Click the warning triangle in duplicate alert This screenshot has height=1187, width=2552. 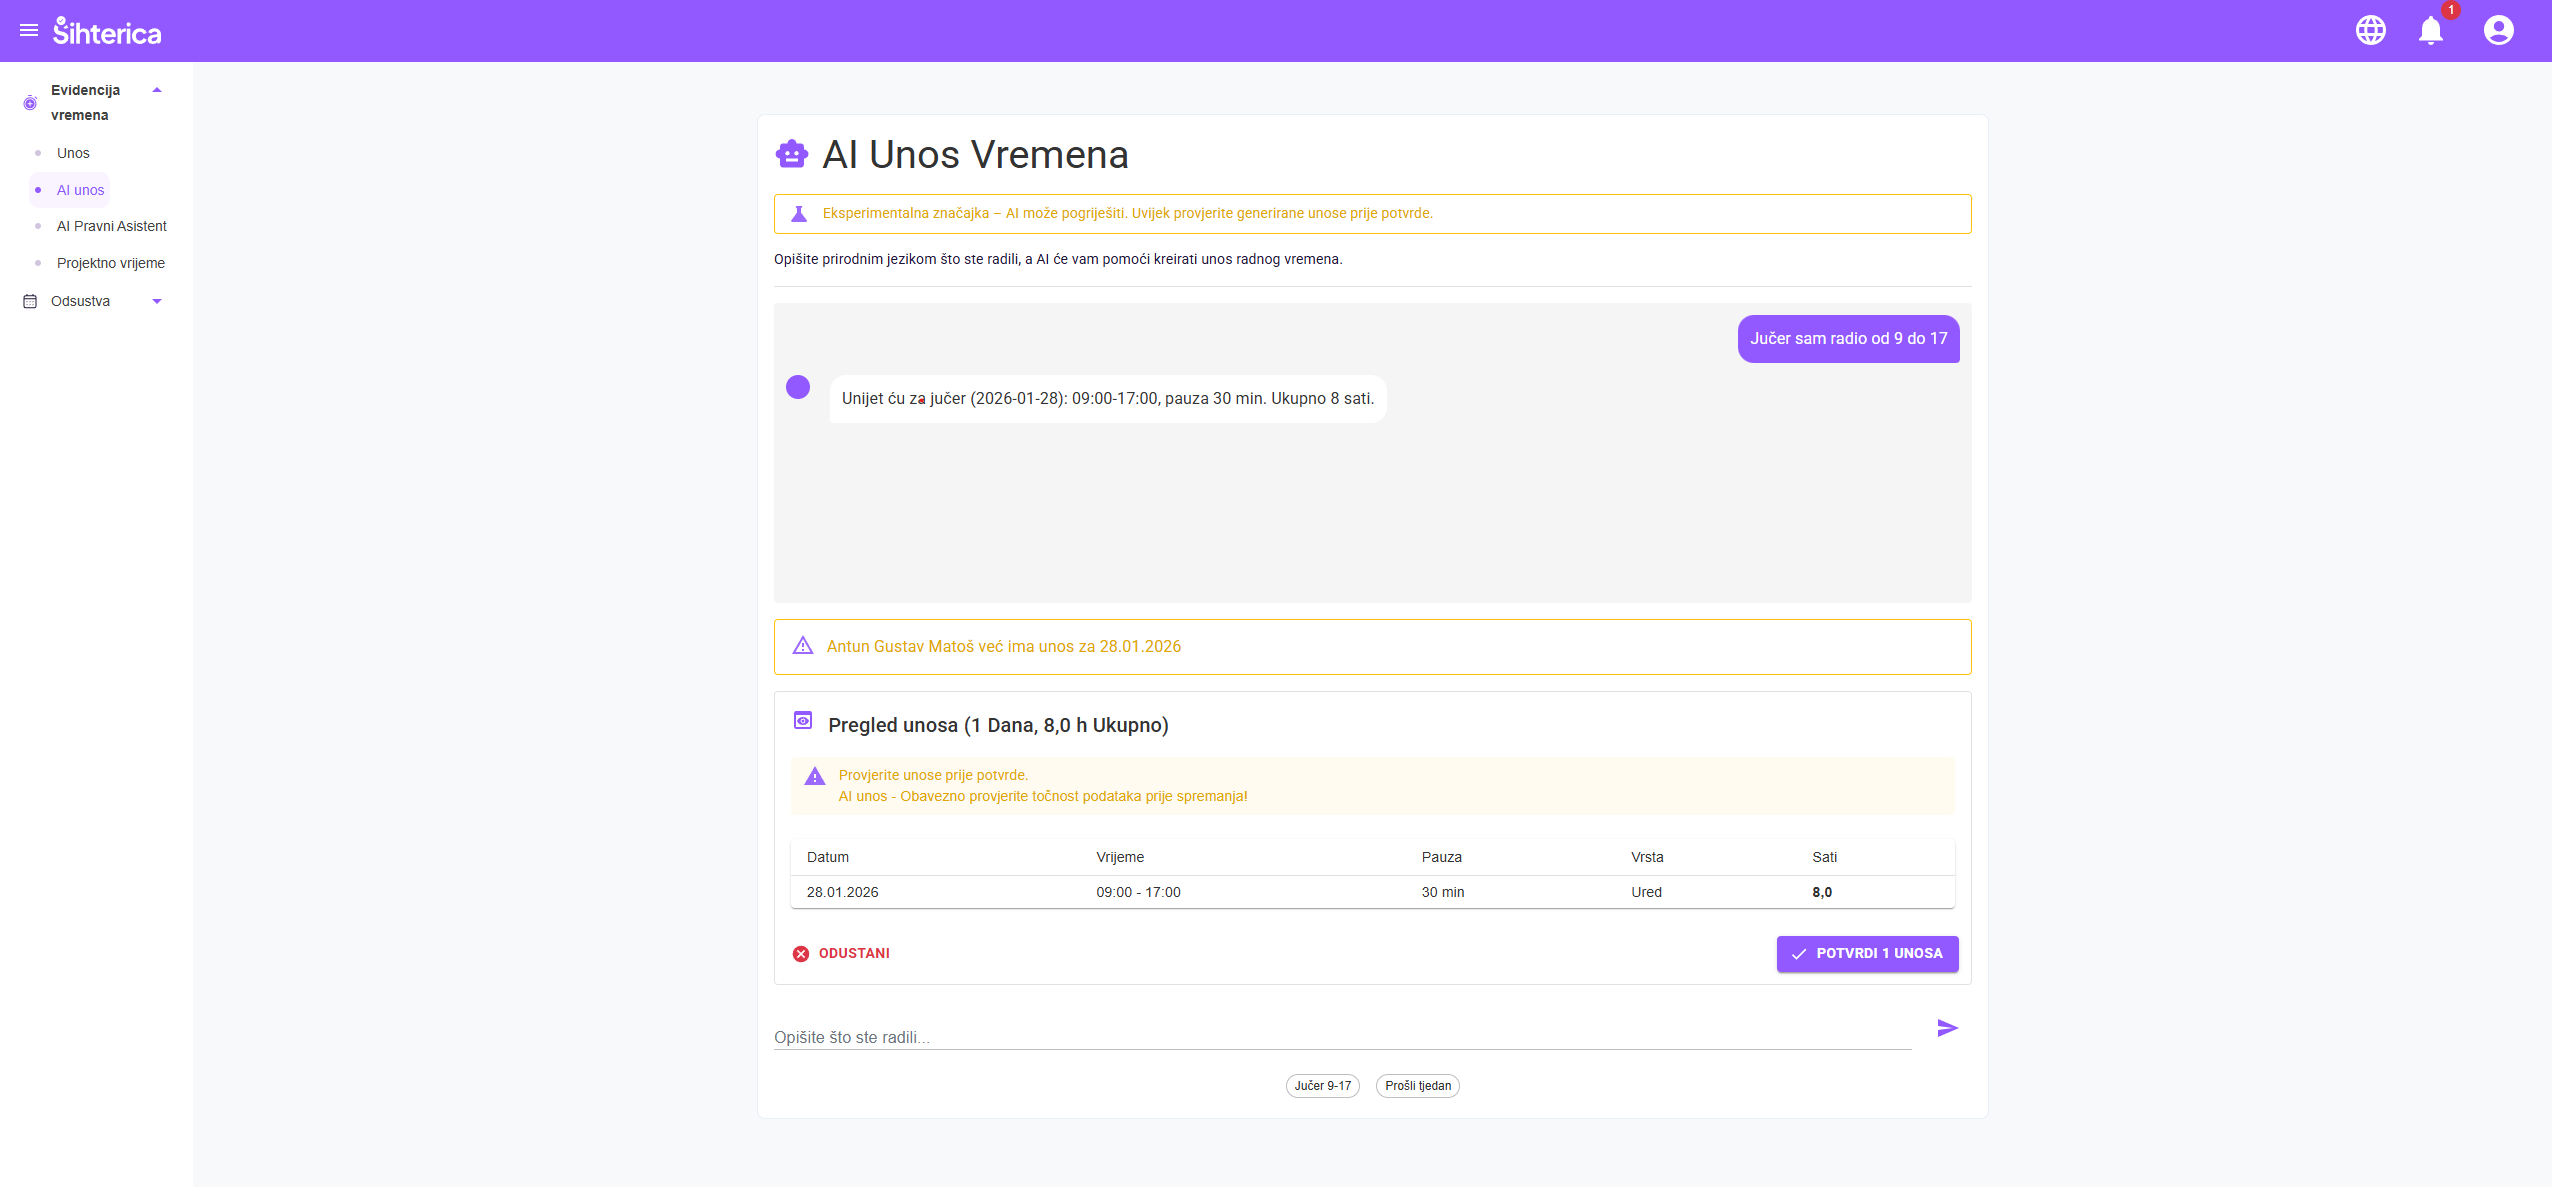click(802, 646)
